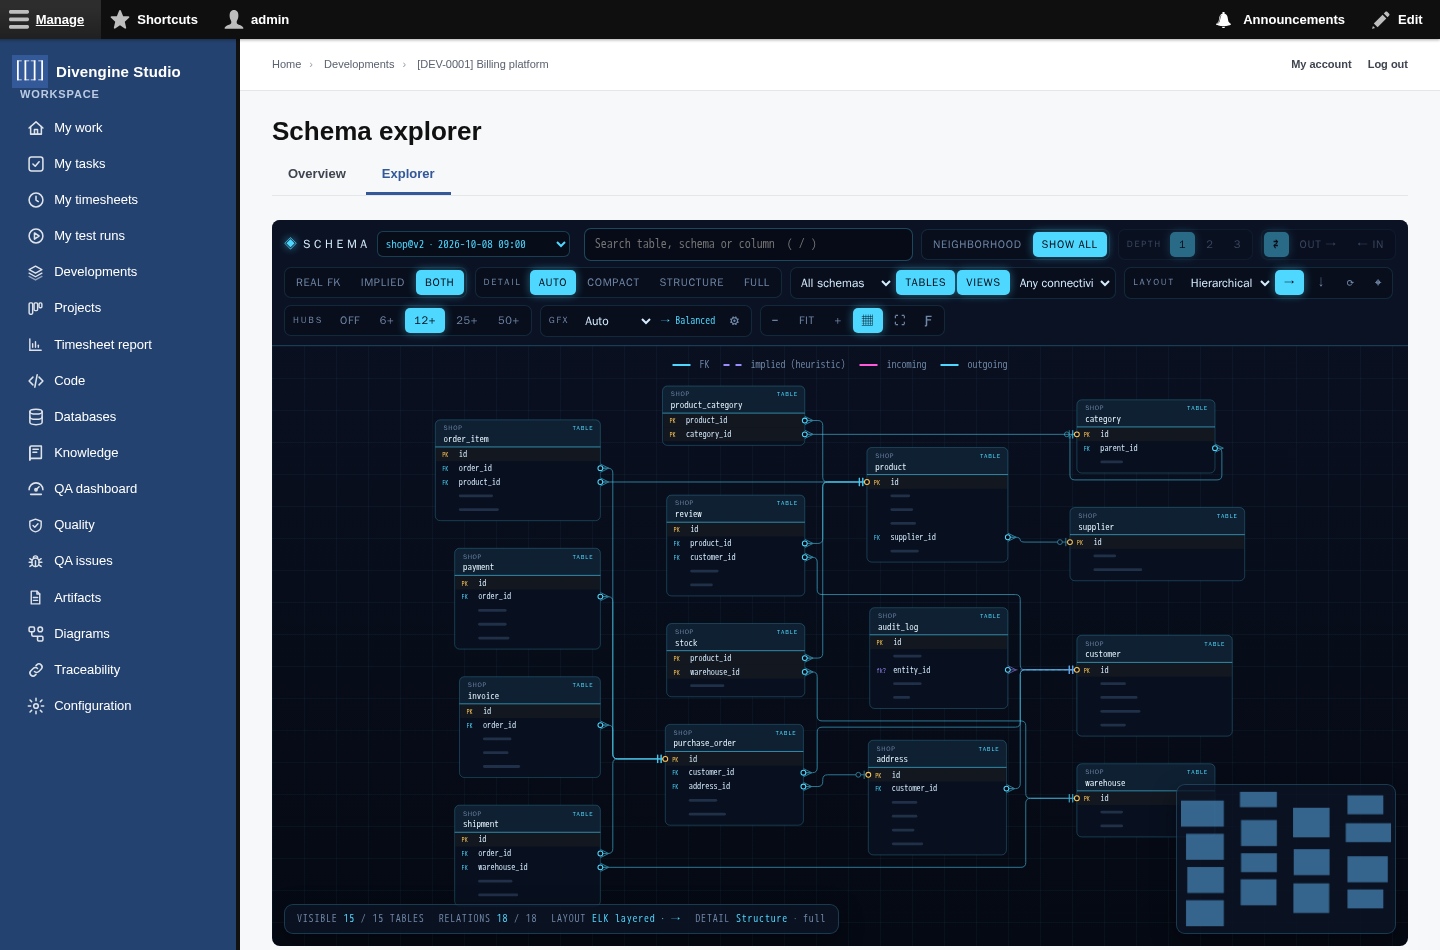Open the All schemas dropdown

click(843, 283)
